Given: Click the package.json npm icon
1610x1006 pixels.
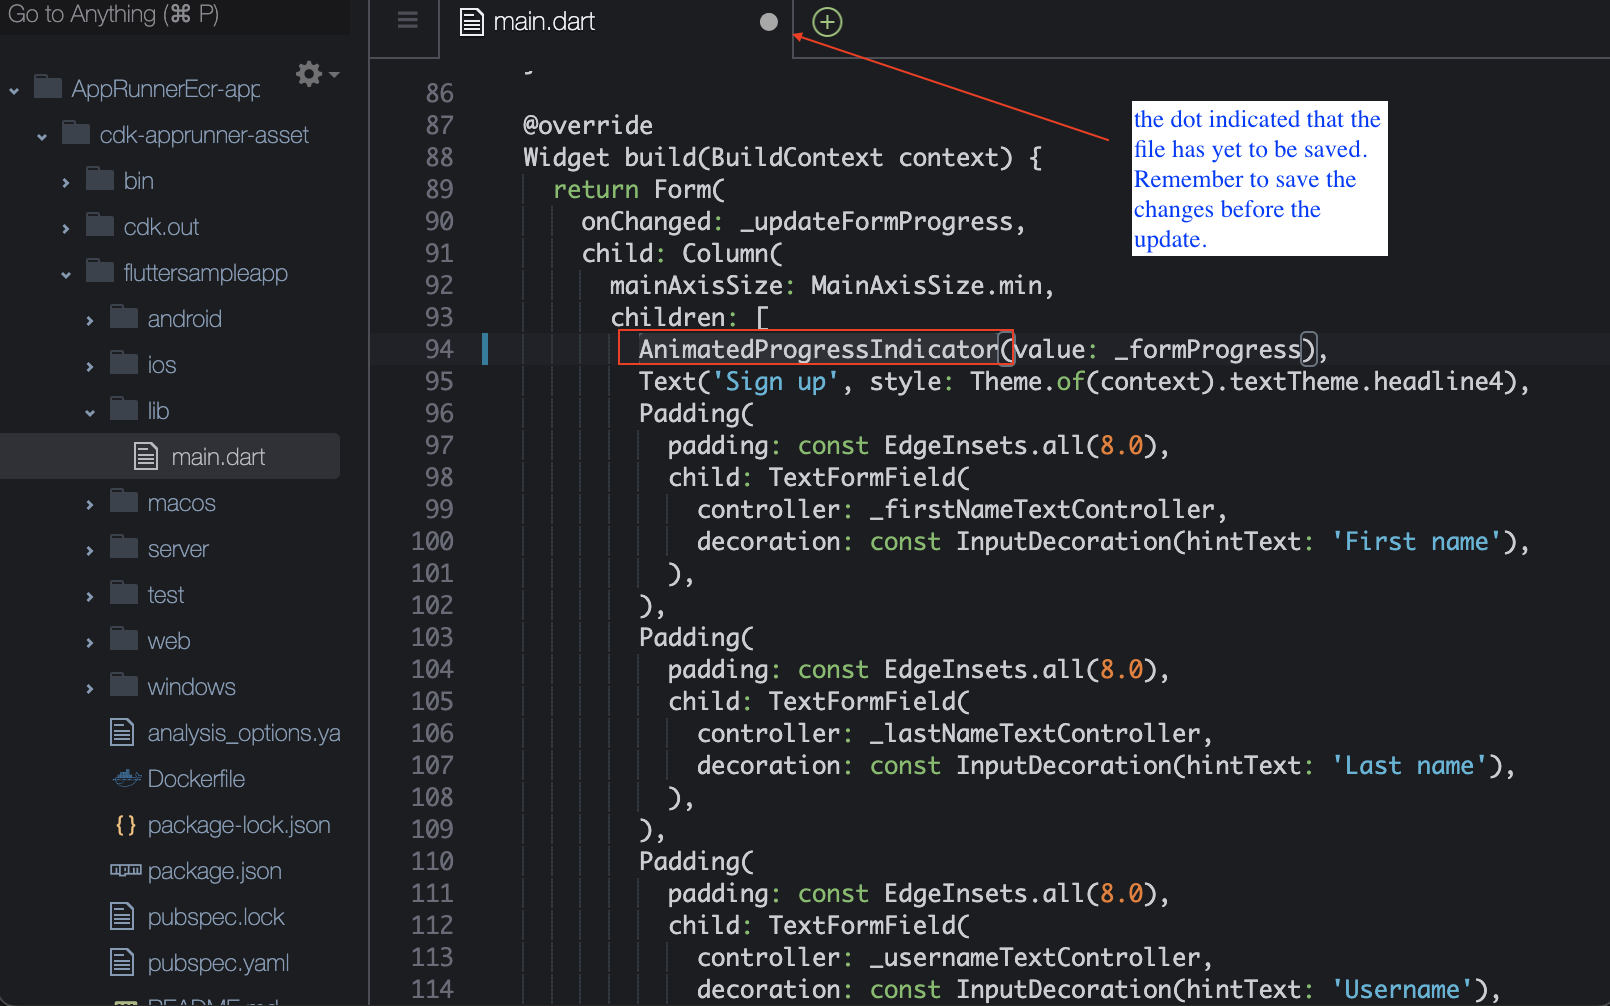Looking at the screenshot, I should coord(125,870).
